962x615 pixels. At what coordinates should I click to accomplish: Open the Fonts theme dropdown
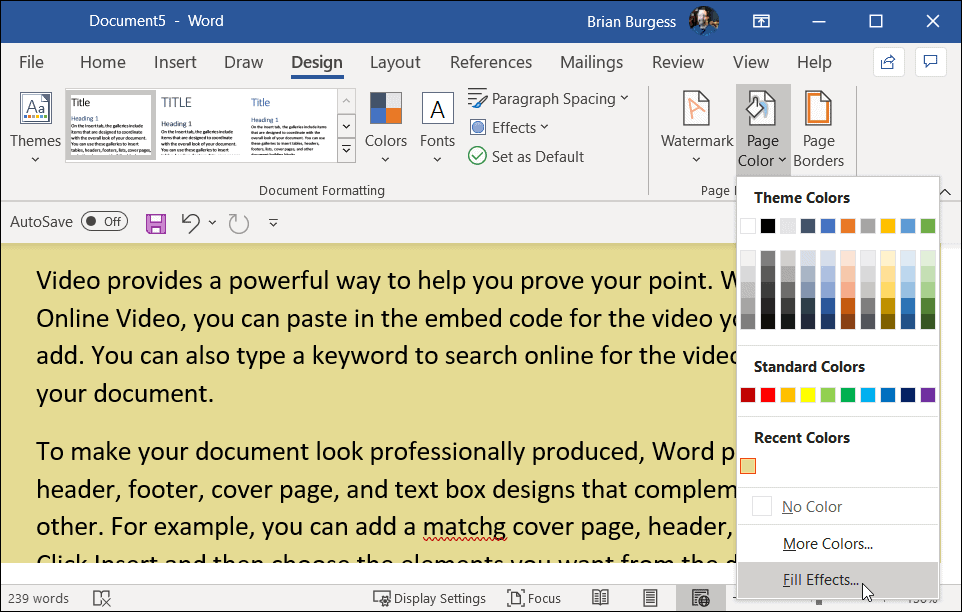437,127
